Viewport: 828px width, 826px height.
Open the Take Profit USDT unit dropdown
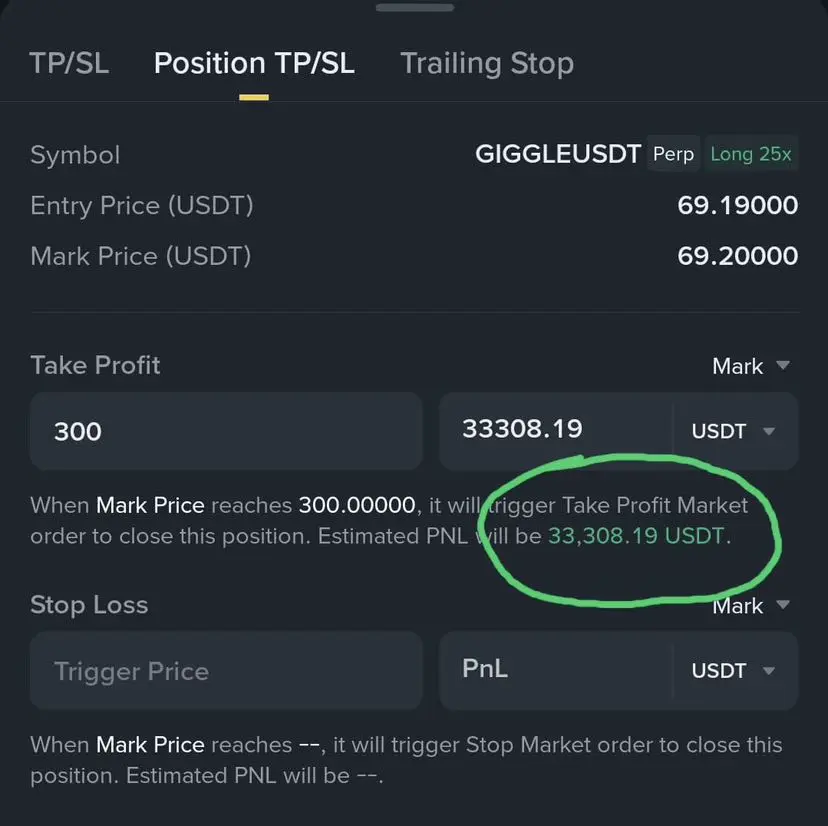coord(734,431)
